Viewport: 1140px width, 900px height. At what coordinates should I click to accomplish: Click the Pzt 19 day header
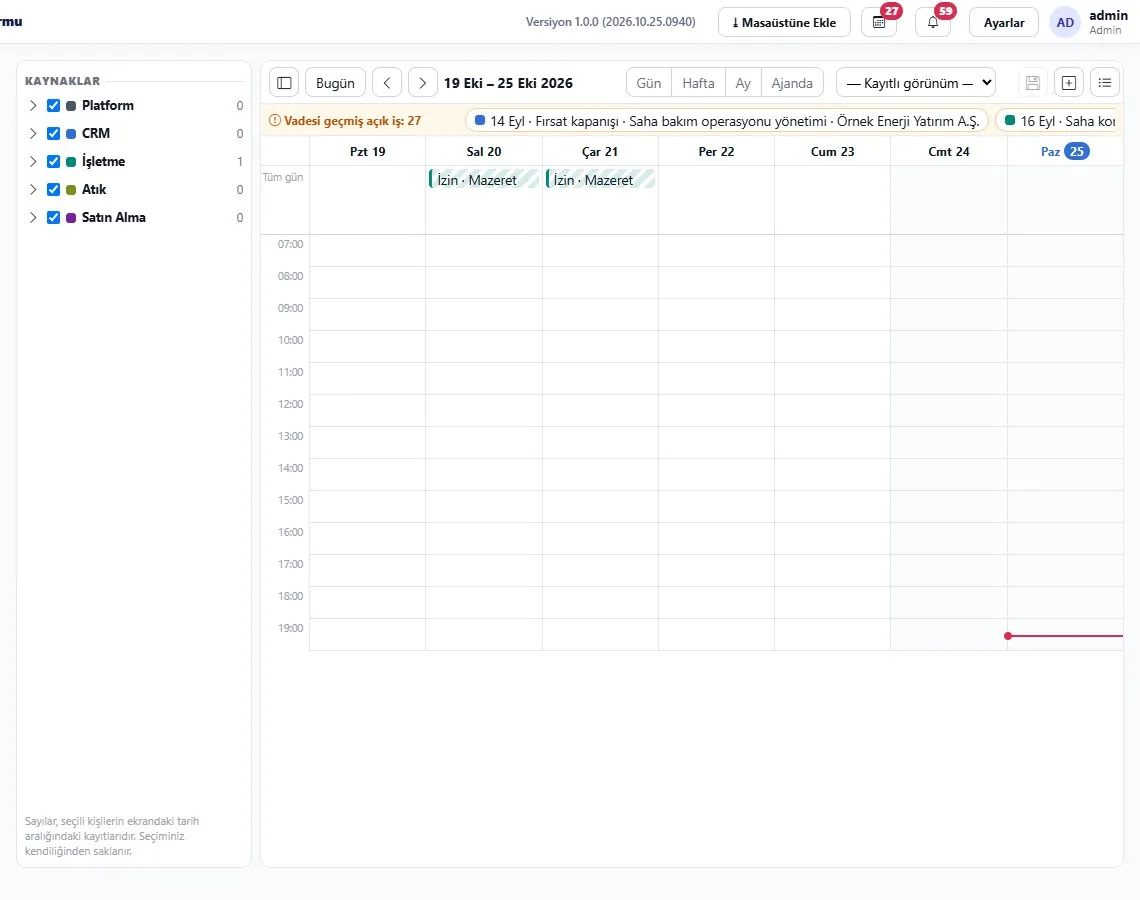(368, 151)
